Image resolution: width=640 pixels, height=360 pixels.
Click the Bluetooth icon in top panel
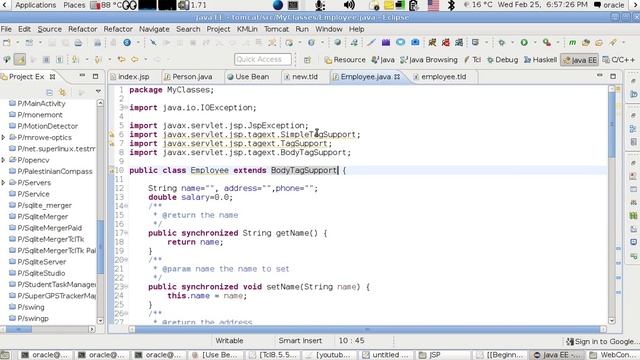(x=451, y=5)
